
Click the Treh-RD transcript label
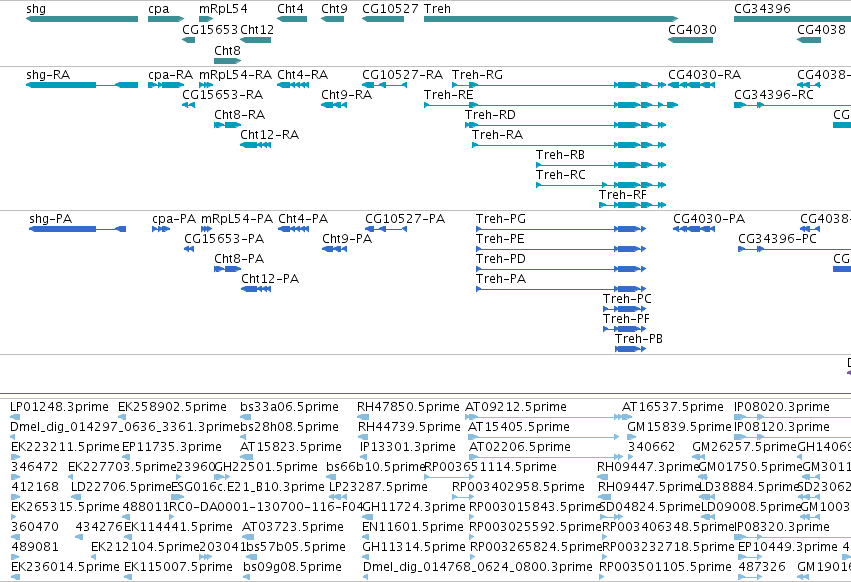click(x=490, y=115)
